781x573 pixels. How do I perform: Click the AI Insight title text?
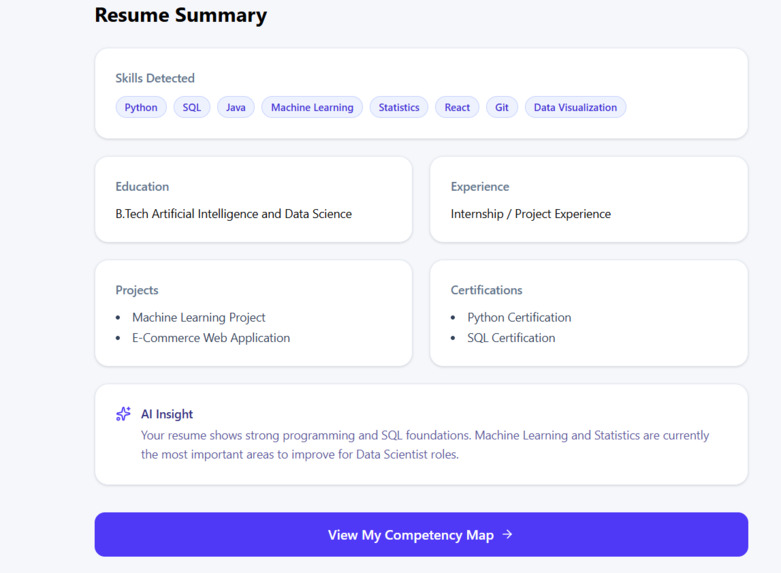click(167, 414)
